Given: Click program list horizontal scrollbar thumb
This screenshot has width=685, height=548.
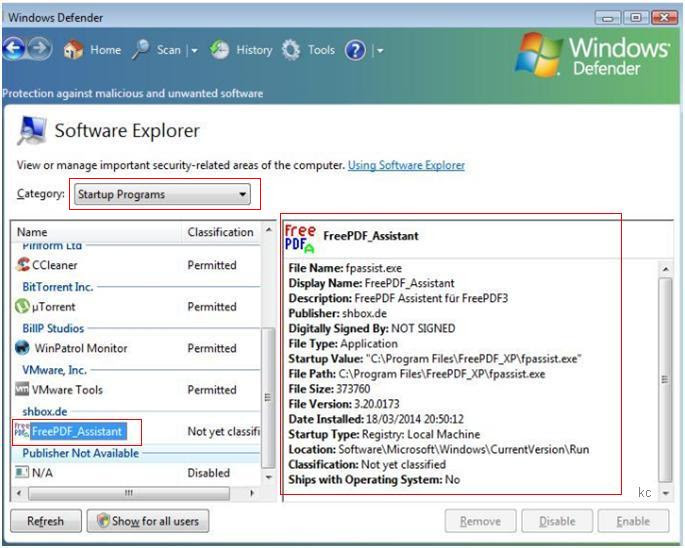Looking at the screenshot, I should (x=129, y=493).
